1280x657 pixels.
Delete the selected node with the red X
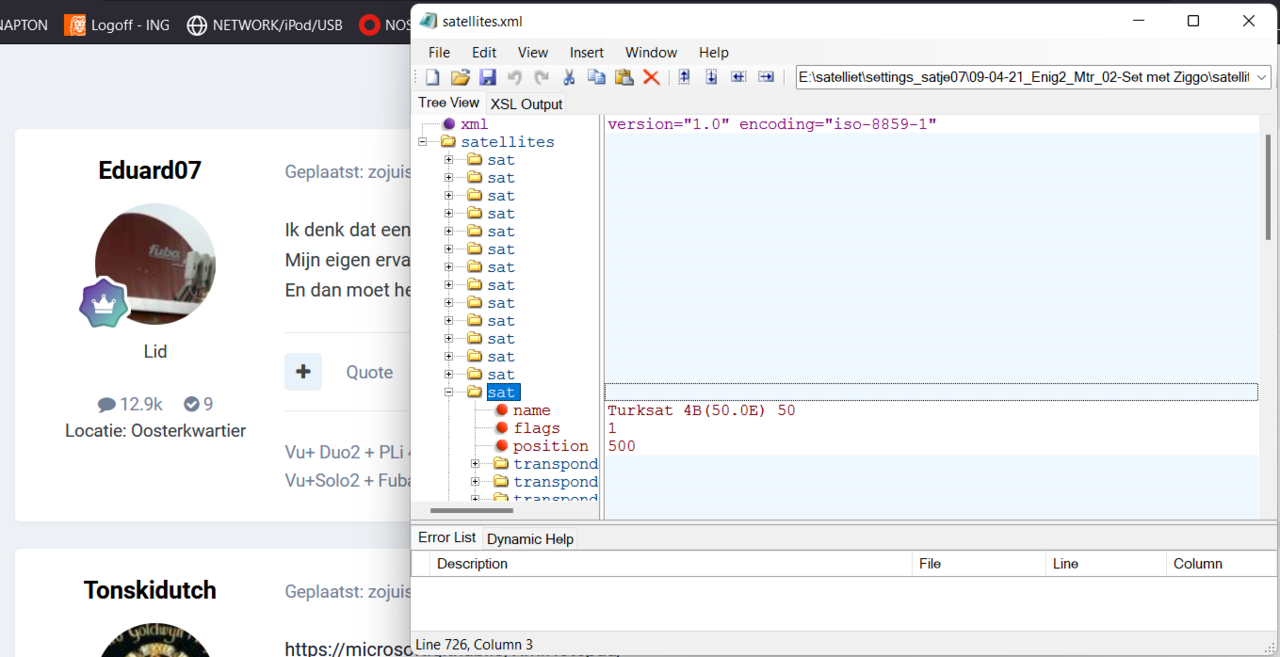point(650,76)
